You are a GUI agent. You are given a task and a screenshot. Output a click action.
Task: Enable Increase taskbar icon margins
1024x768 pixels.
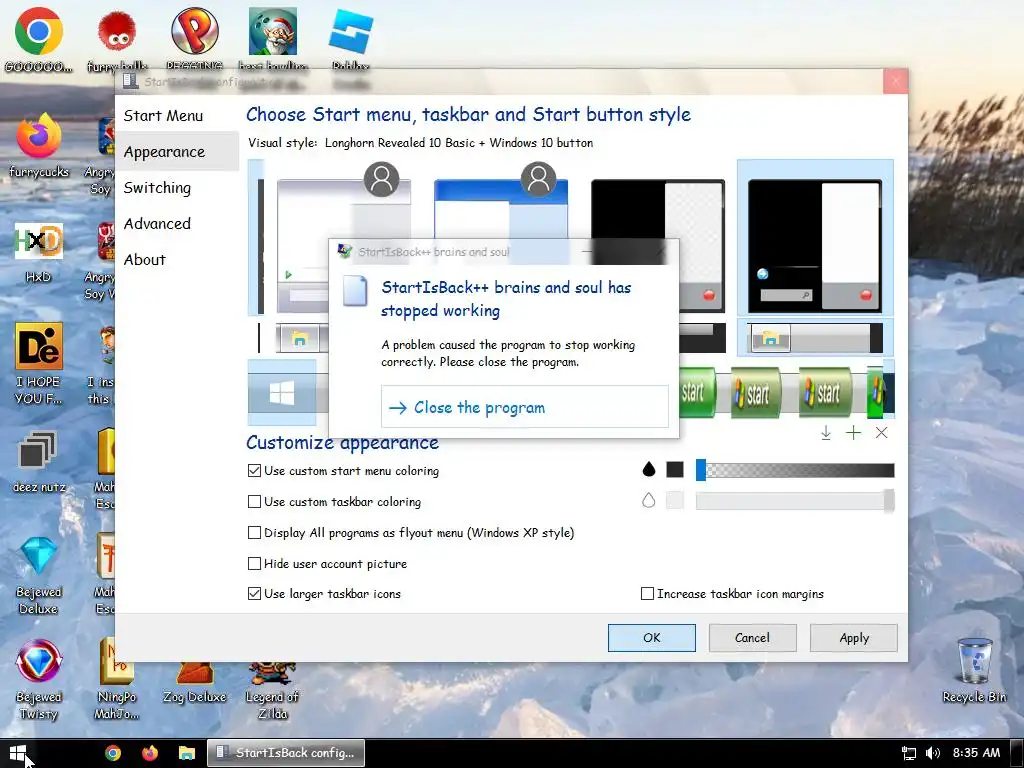[x=647, y=594]
